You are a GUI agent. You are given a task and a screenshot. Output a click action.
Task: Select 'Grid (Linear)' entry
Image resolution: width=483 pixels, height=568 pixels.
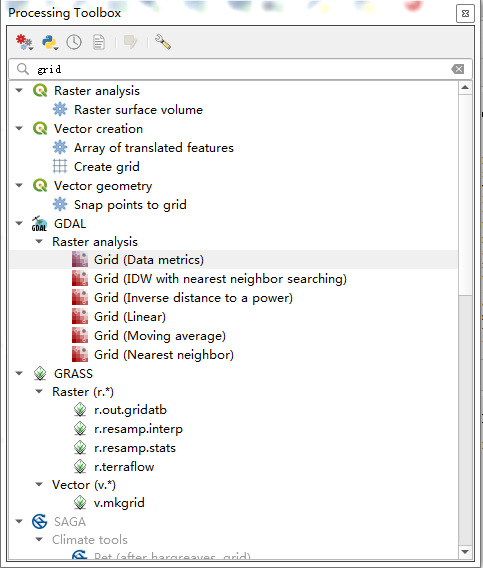coord(130,317)
